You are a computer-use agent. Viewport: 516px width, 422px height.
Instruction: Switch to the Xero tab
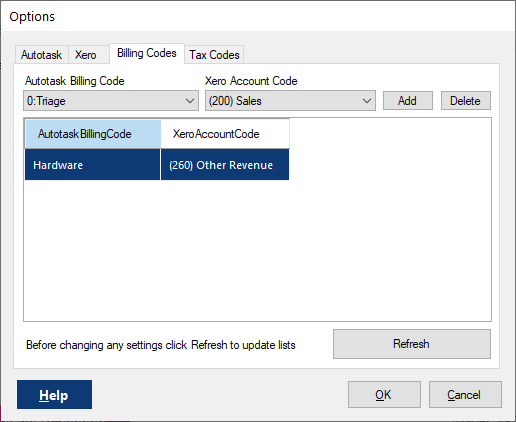point(86,55)
